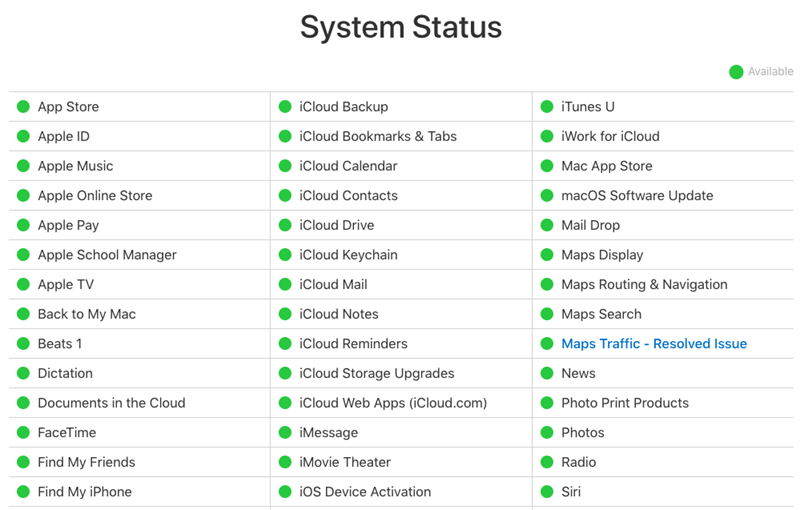Click the green Available legend dot

pos(736,72)
